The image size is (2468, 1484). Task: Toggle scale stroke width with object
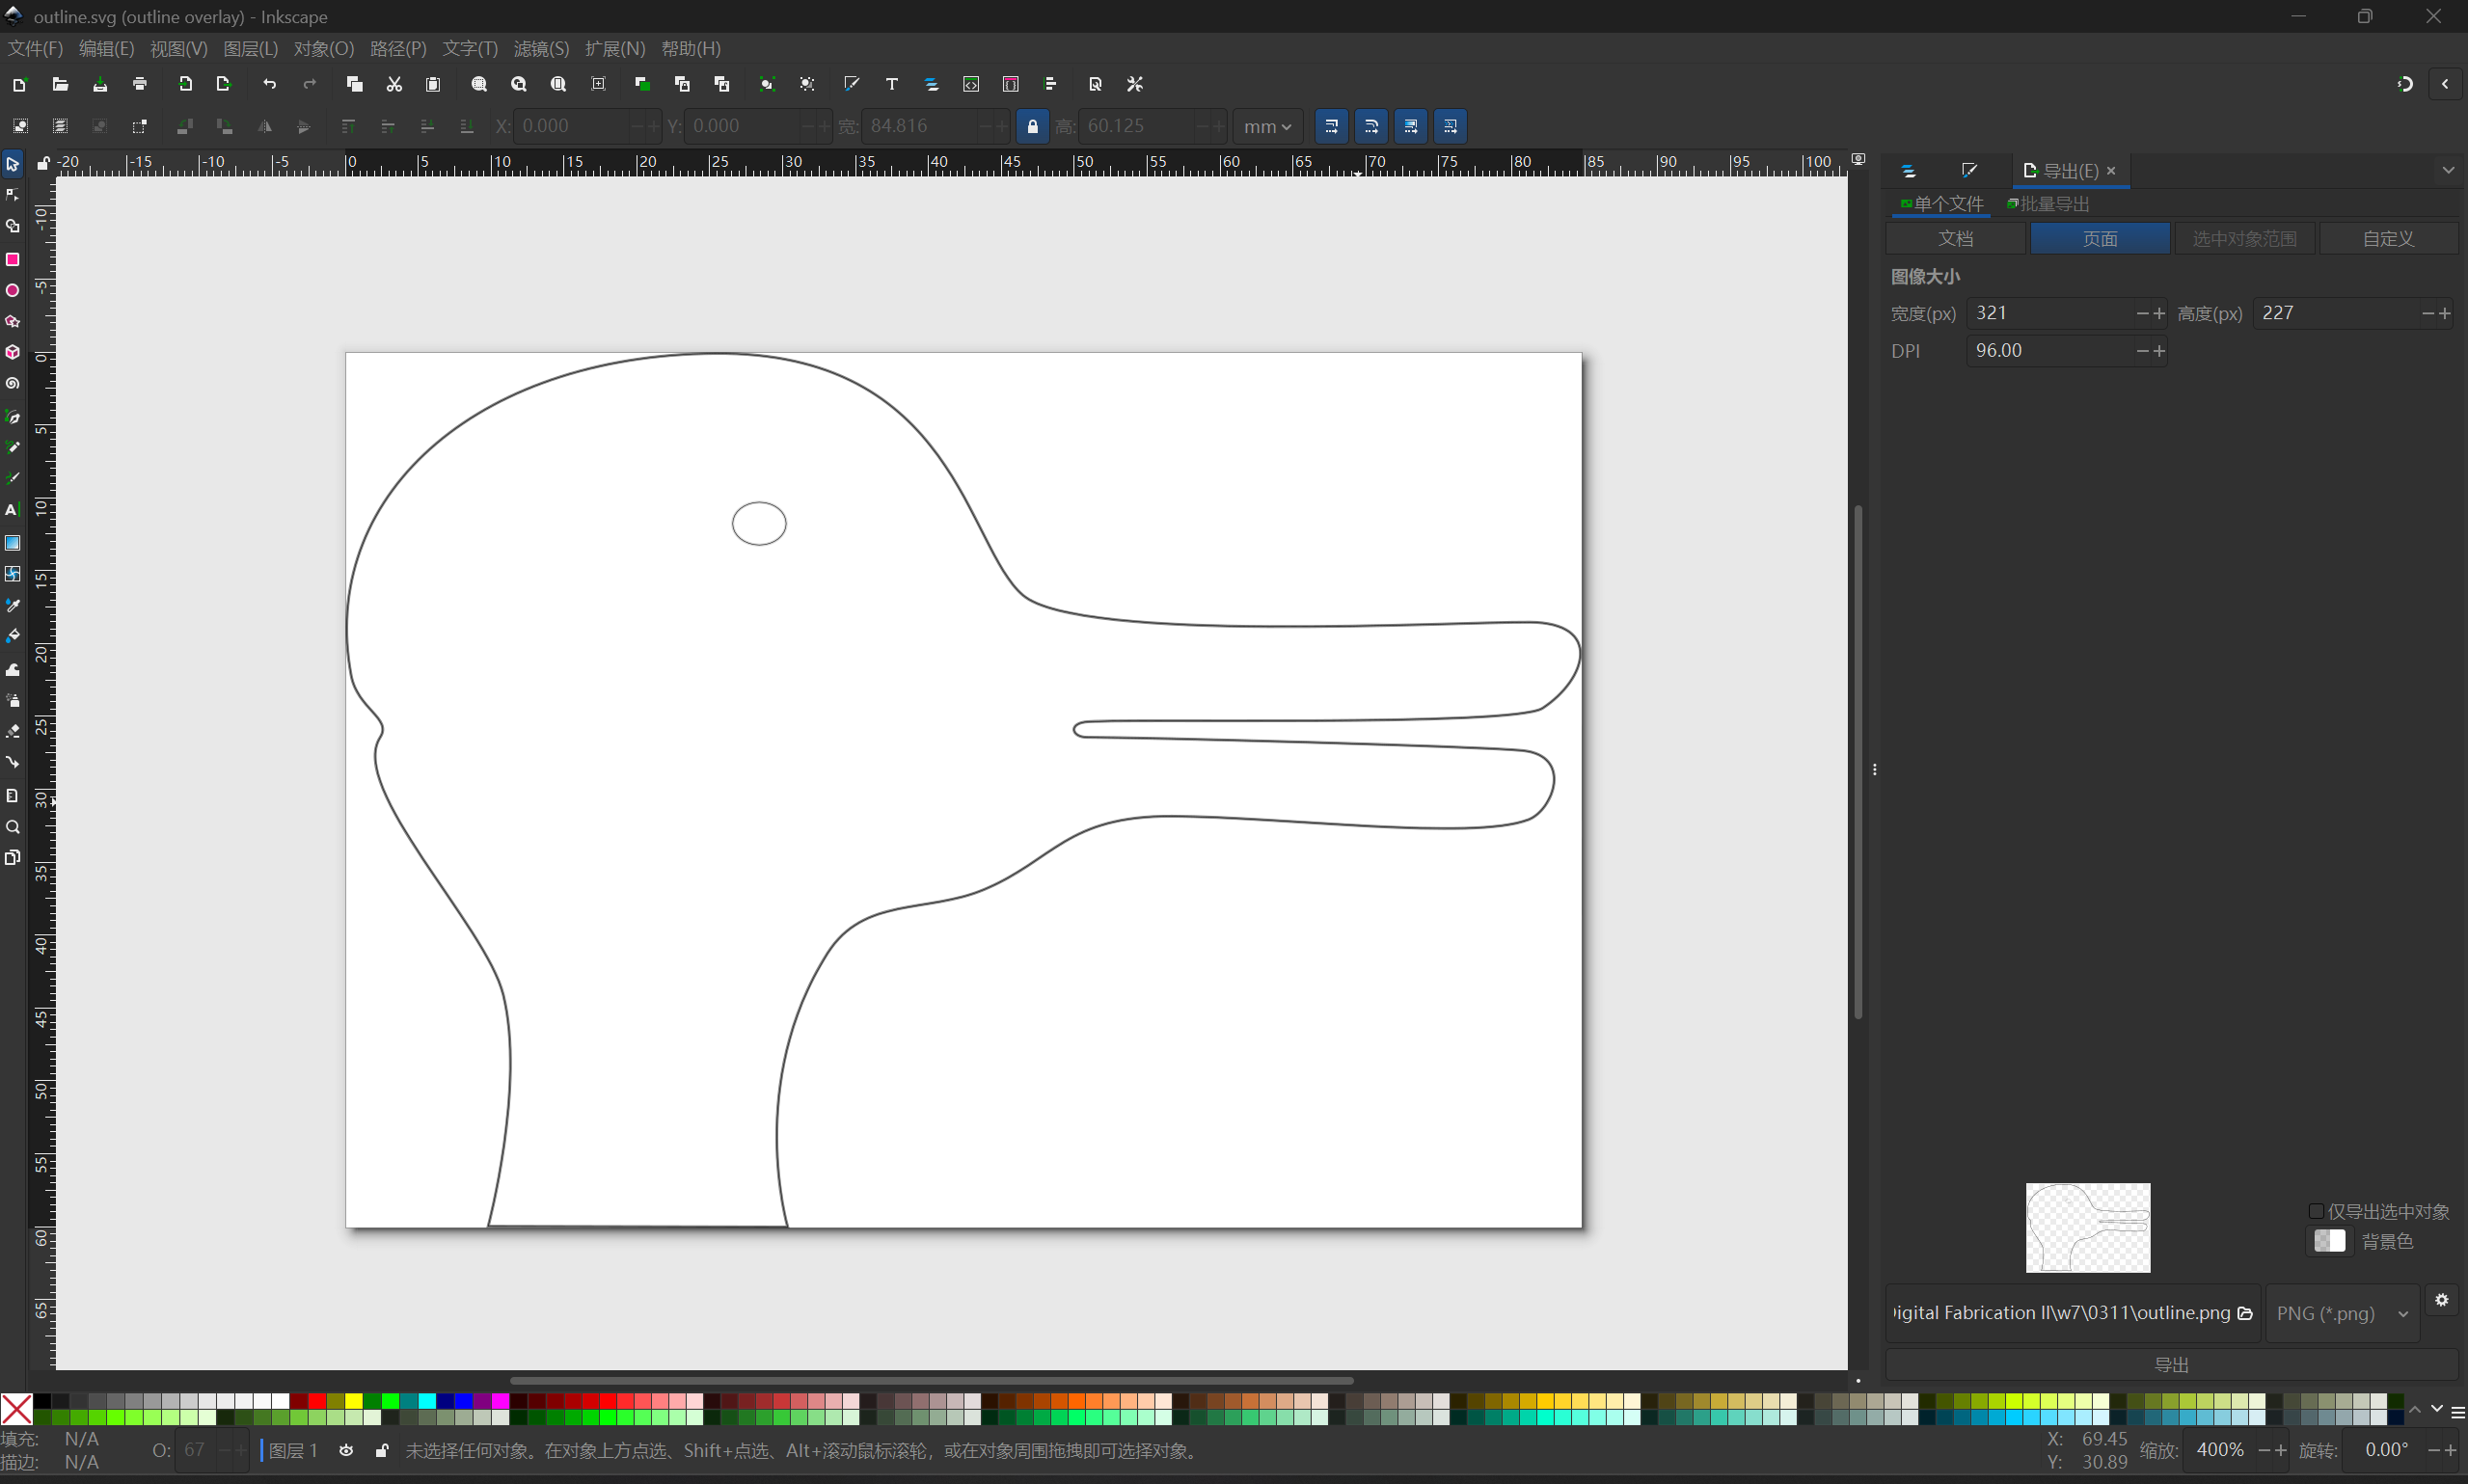pyautogui.click(x=1332, y=126)
